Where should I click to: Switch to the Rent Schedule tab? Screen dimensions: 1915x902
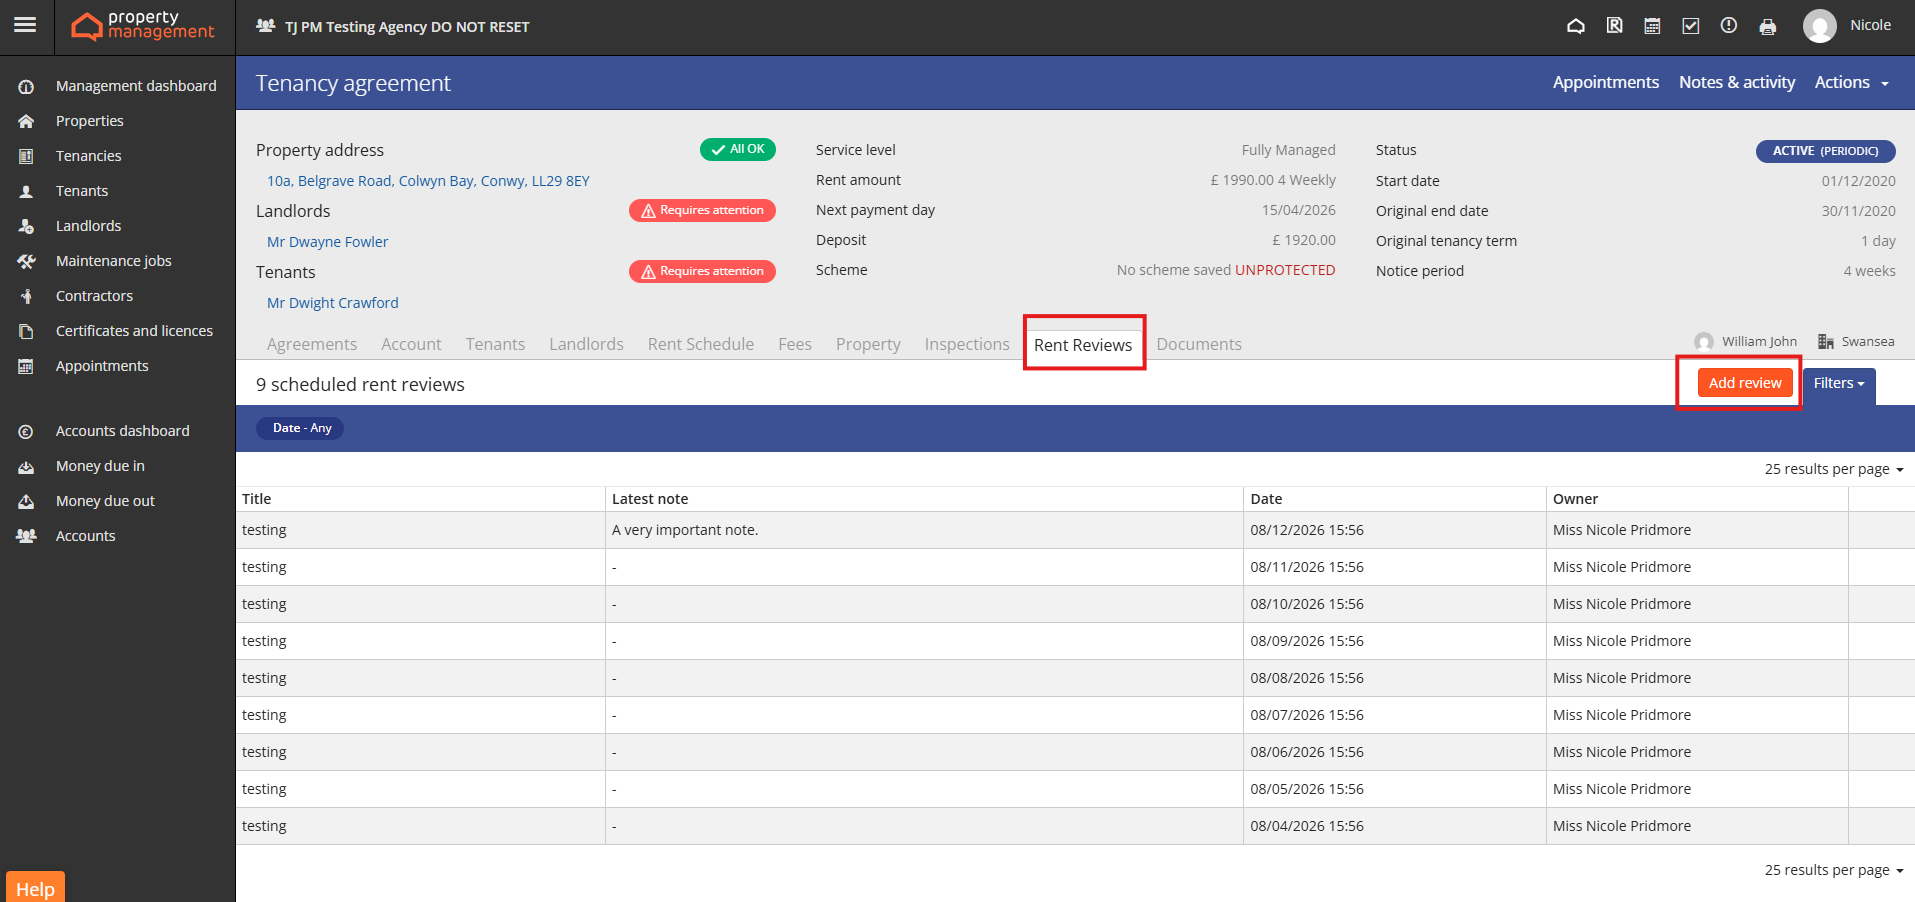(700, 344)
